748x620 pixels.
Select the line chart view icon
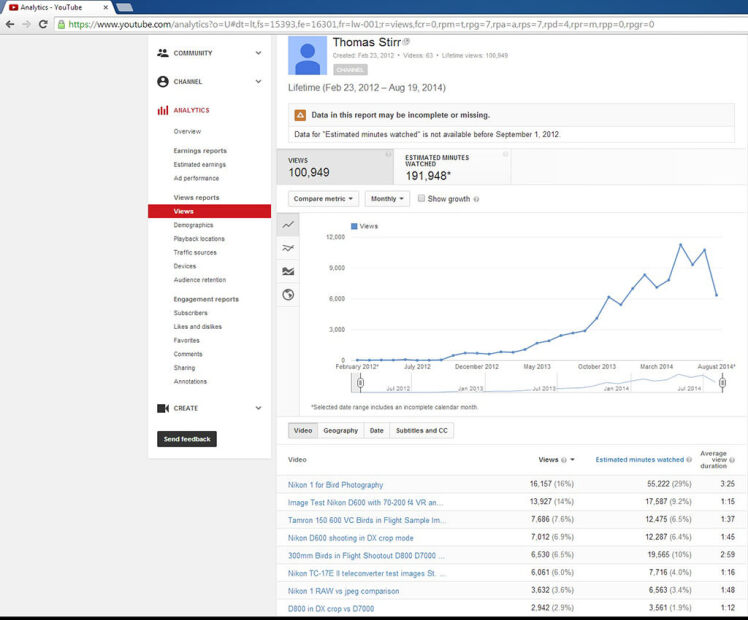pyautogui.click(x=288, y=225)
